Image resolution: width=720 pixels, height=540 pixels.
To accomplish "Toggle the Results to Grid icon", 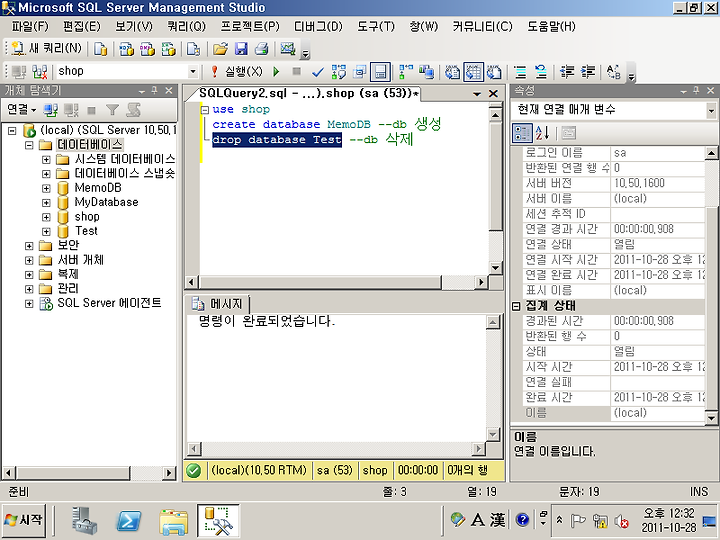I will tap(473, 72).
